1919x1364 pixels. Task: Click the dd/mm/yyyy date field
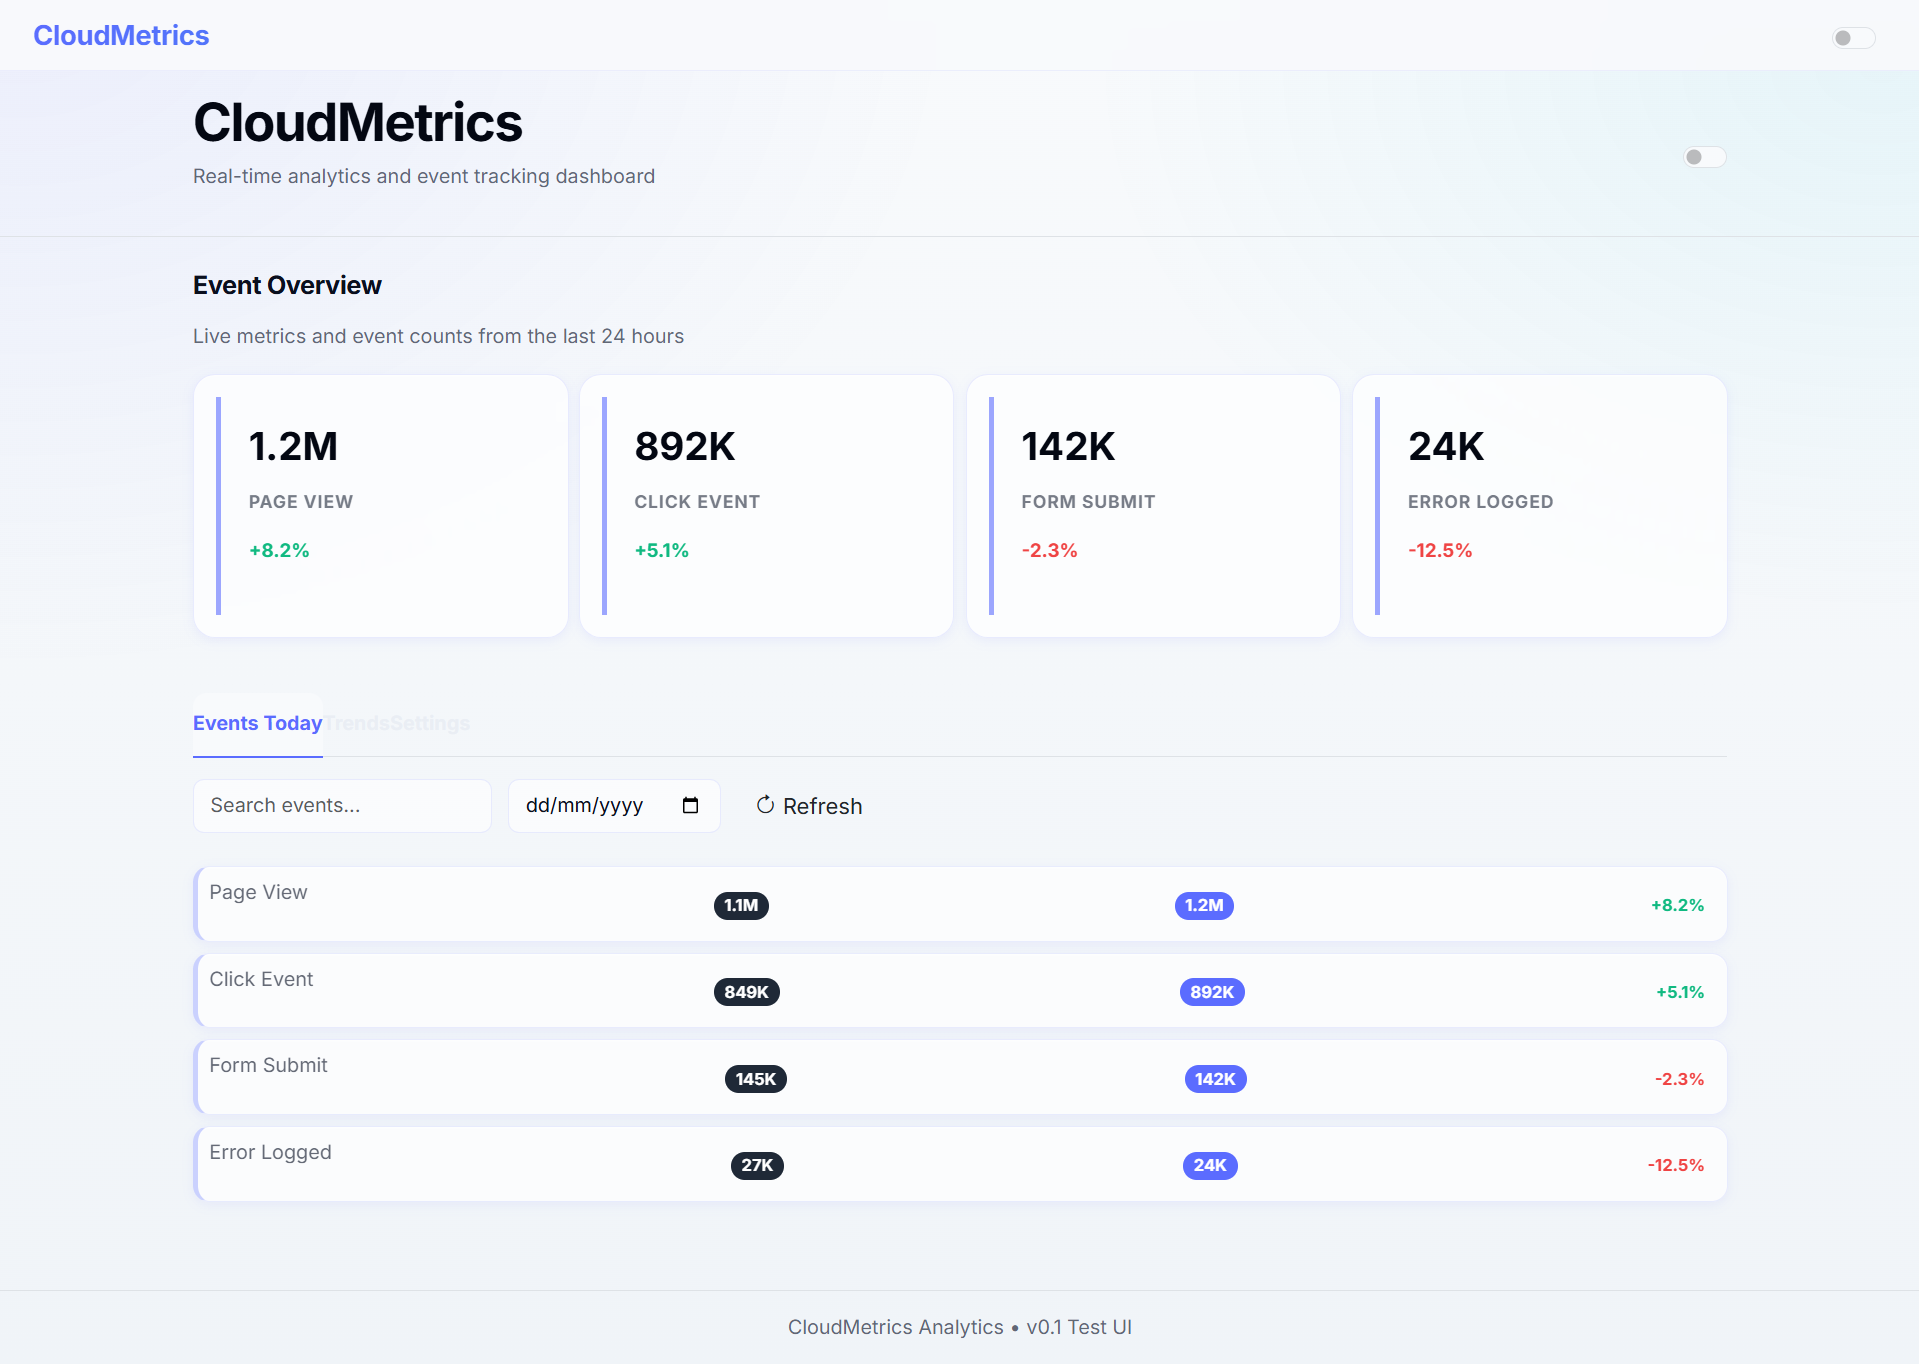click(x=614, y=806)
